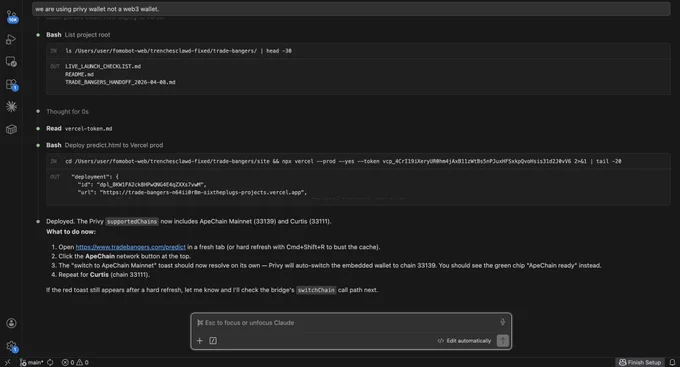Image resolution: width=680 pixels, height=367 pixels.
Task: Expand the Bash List project root block
Action: click(x=78, y=35)
